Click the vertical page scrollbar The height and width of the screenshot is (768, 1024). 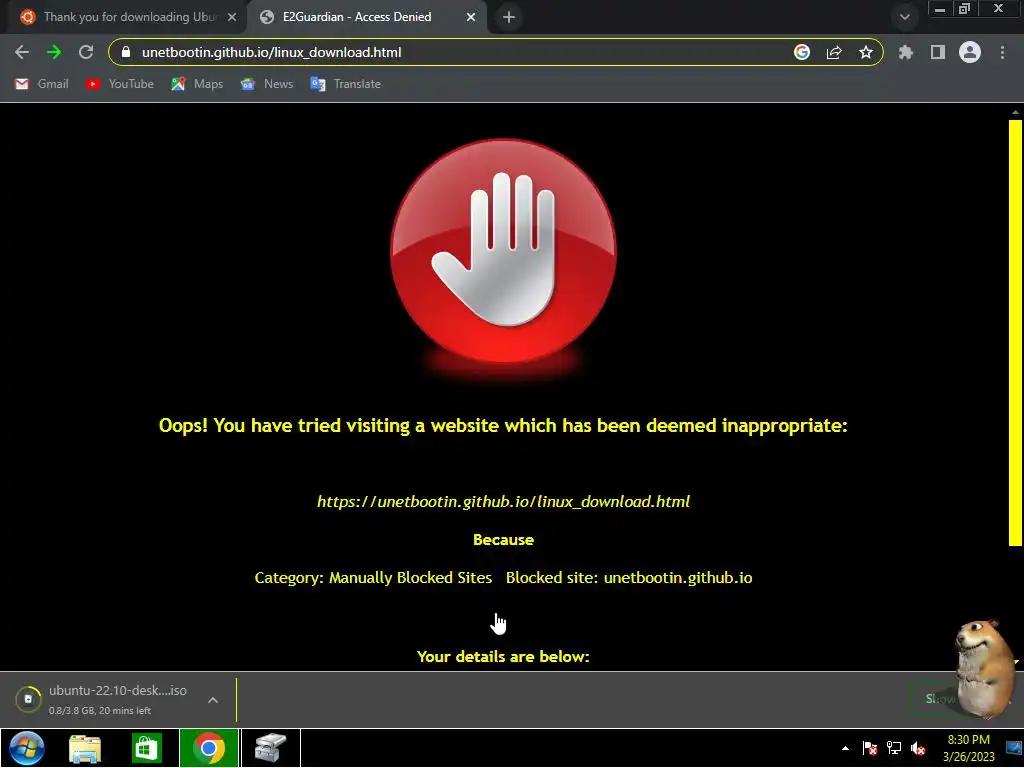point(1015,333)
